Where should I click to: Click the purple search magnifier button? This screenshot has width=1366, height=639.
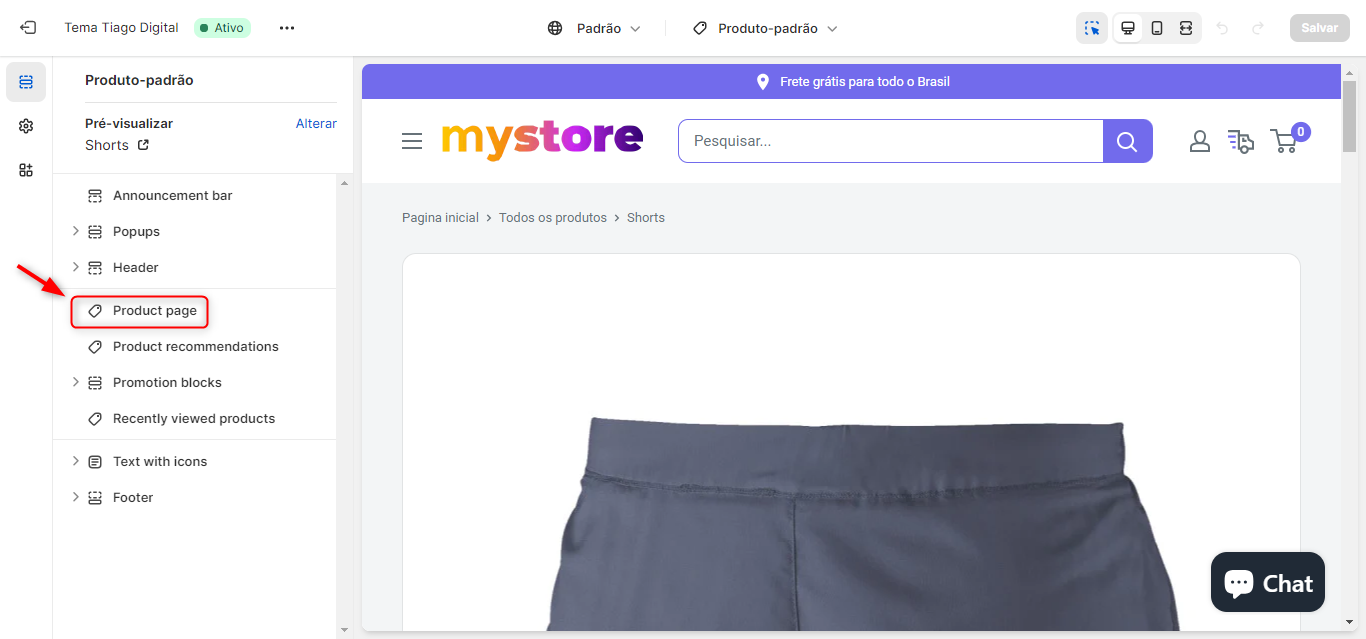click(1127, 141)
